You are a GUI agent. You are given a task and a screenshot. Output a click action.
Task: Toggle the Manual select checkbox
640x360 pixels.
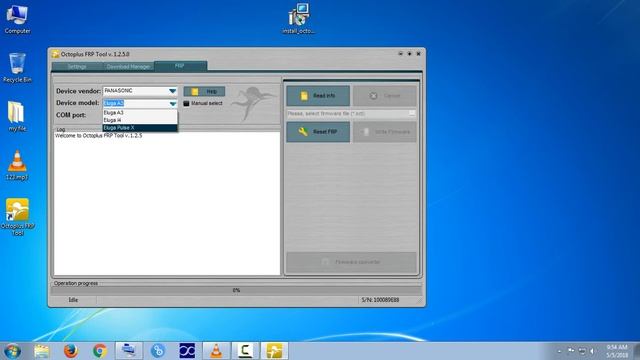(187, 104)
